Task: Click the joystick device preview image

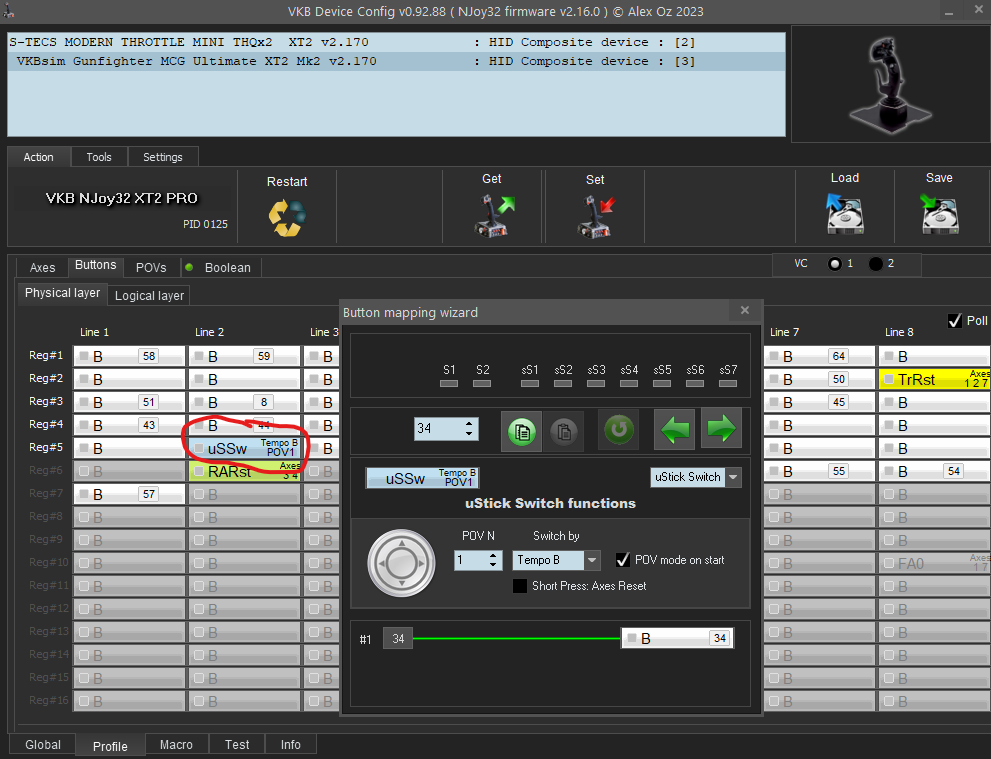Action: point(891,83)
